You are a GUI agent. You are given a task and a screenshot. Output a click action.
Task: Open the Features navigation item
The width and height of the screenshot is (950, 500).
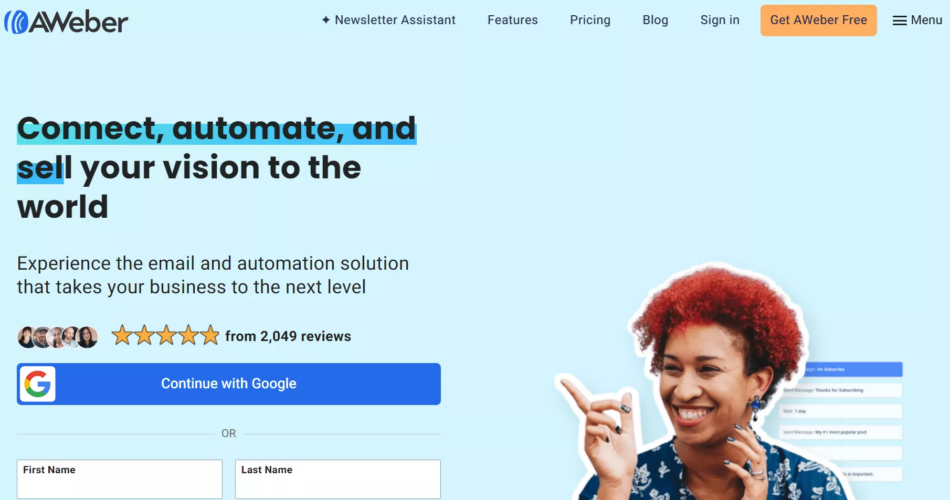pos(513,20)
